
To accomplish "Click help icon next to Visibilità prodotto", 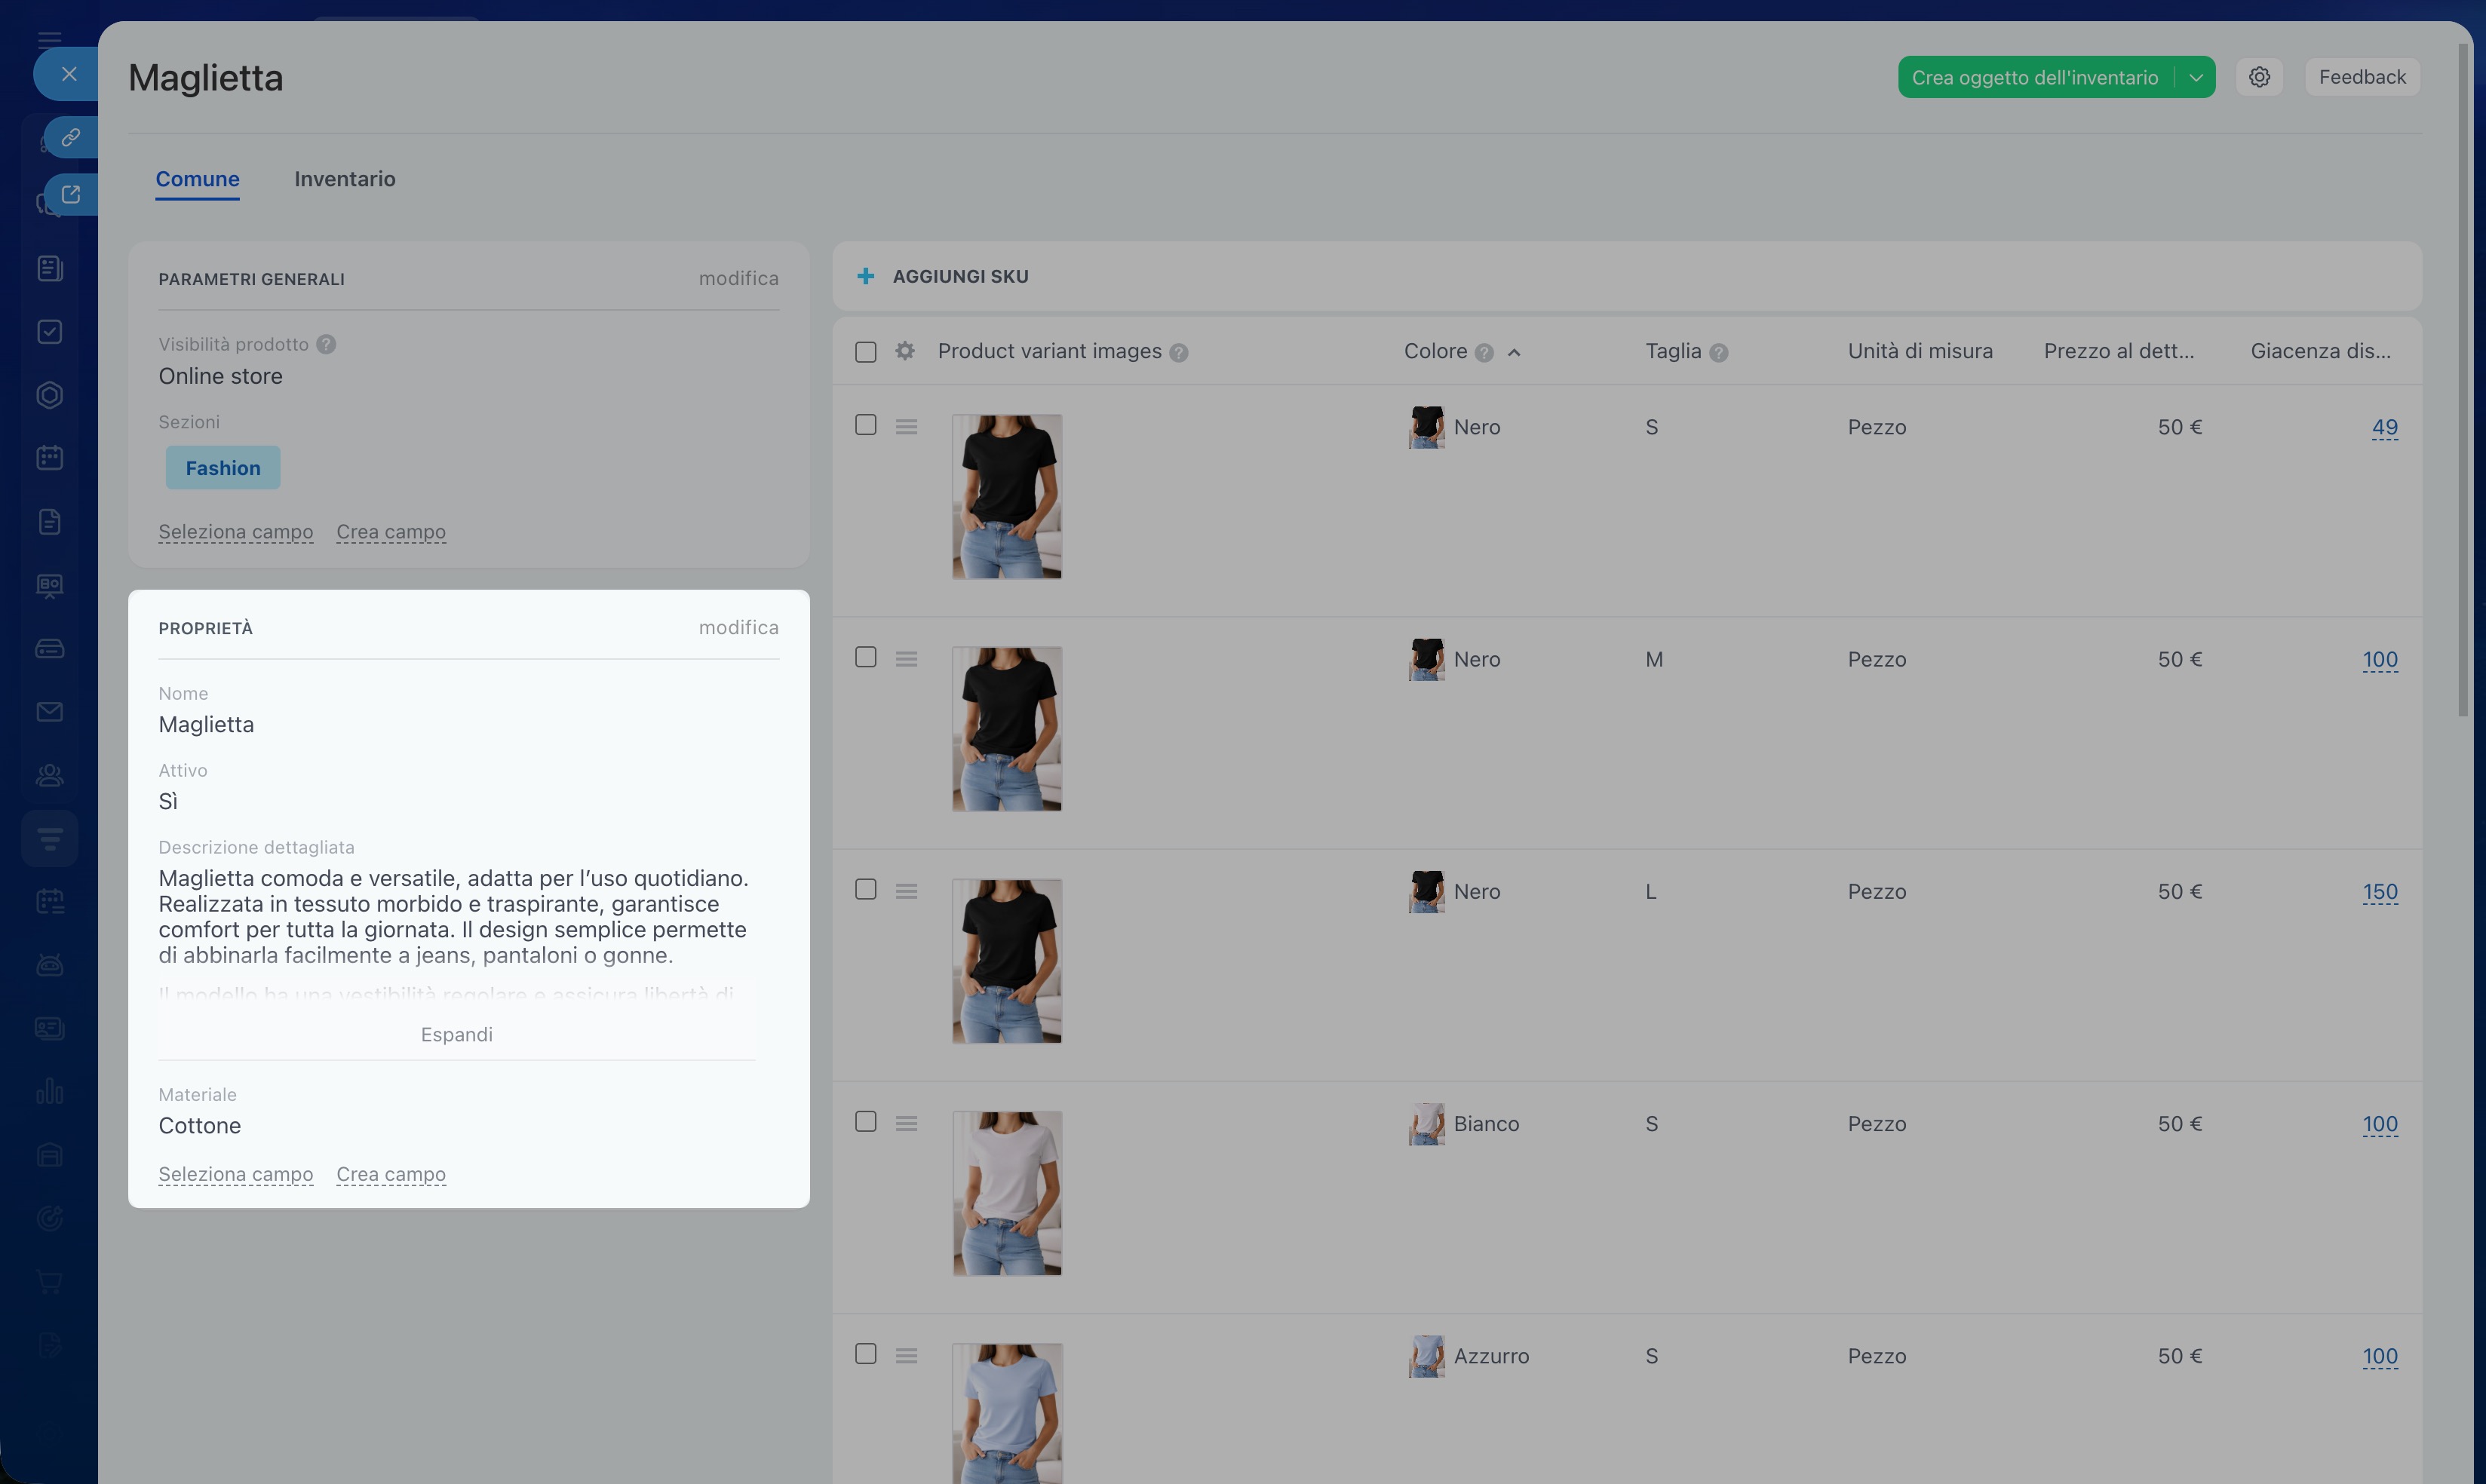I will (x=326, y=344).
